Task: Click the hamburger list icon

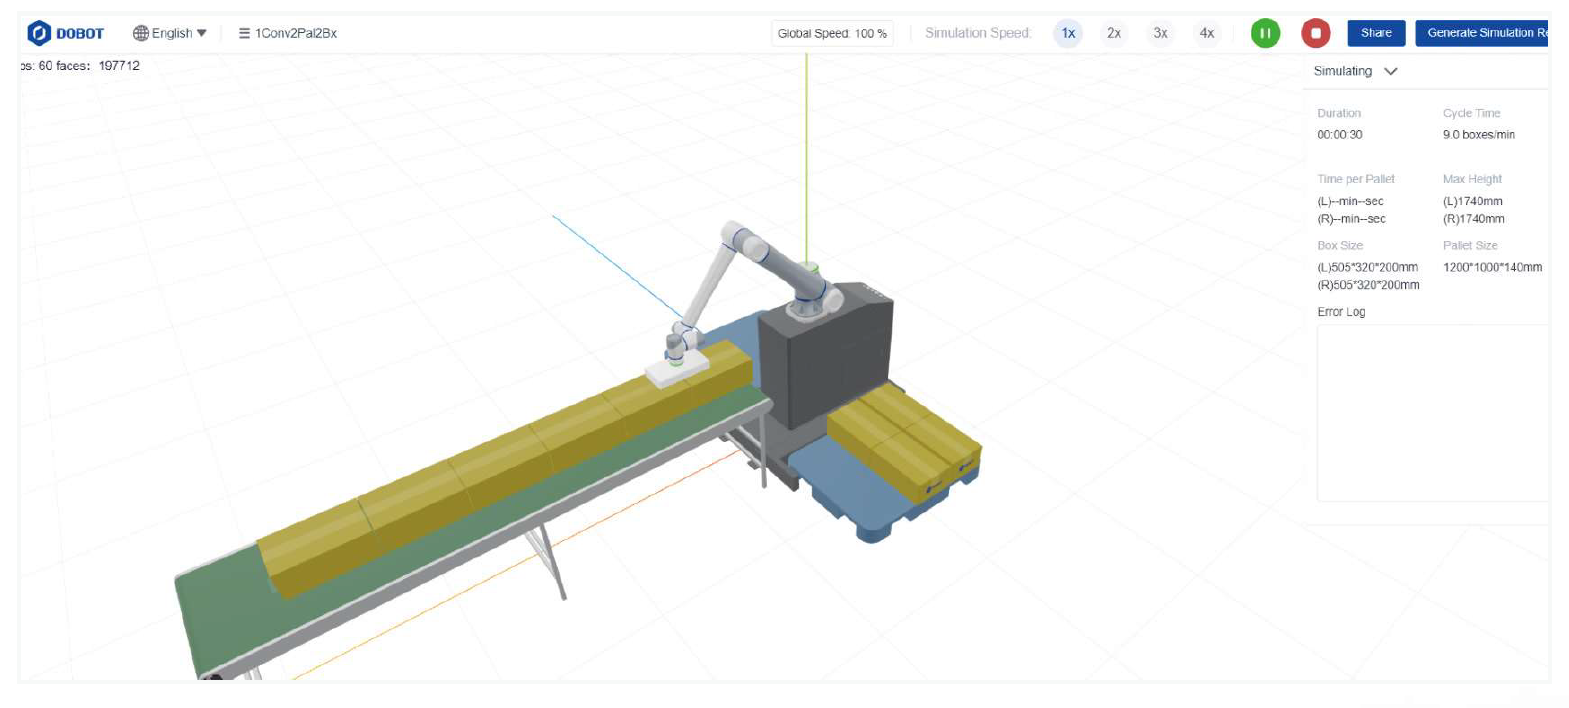Action: (x=244, y=33)
